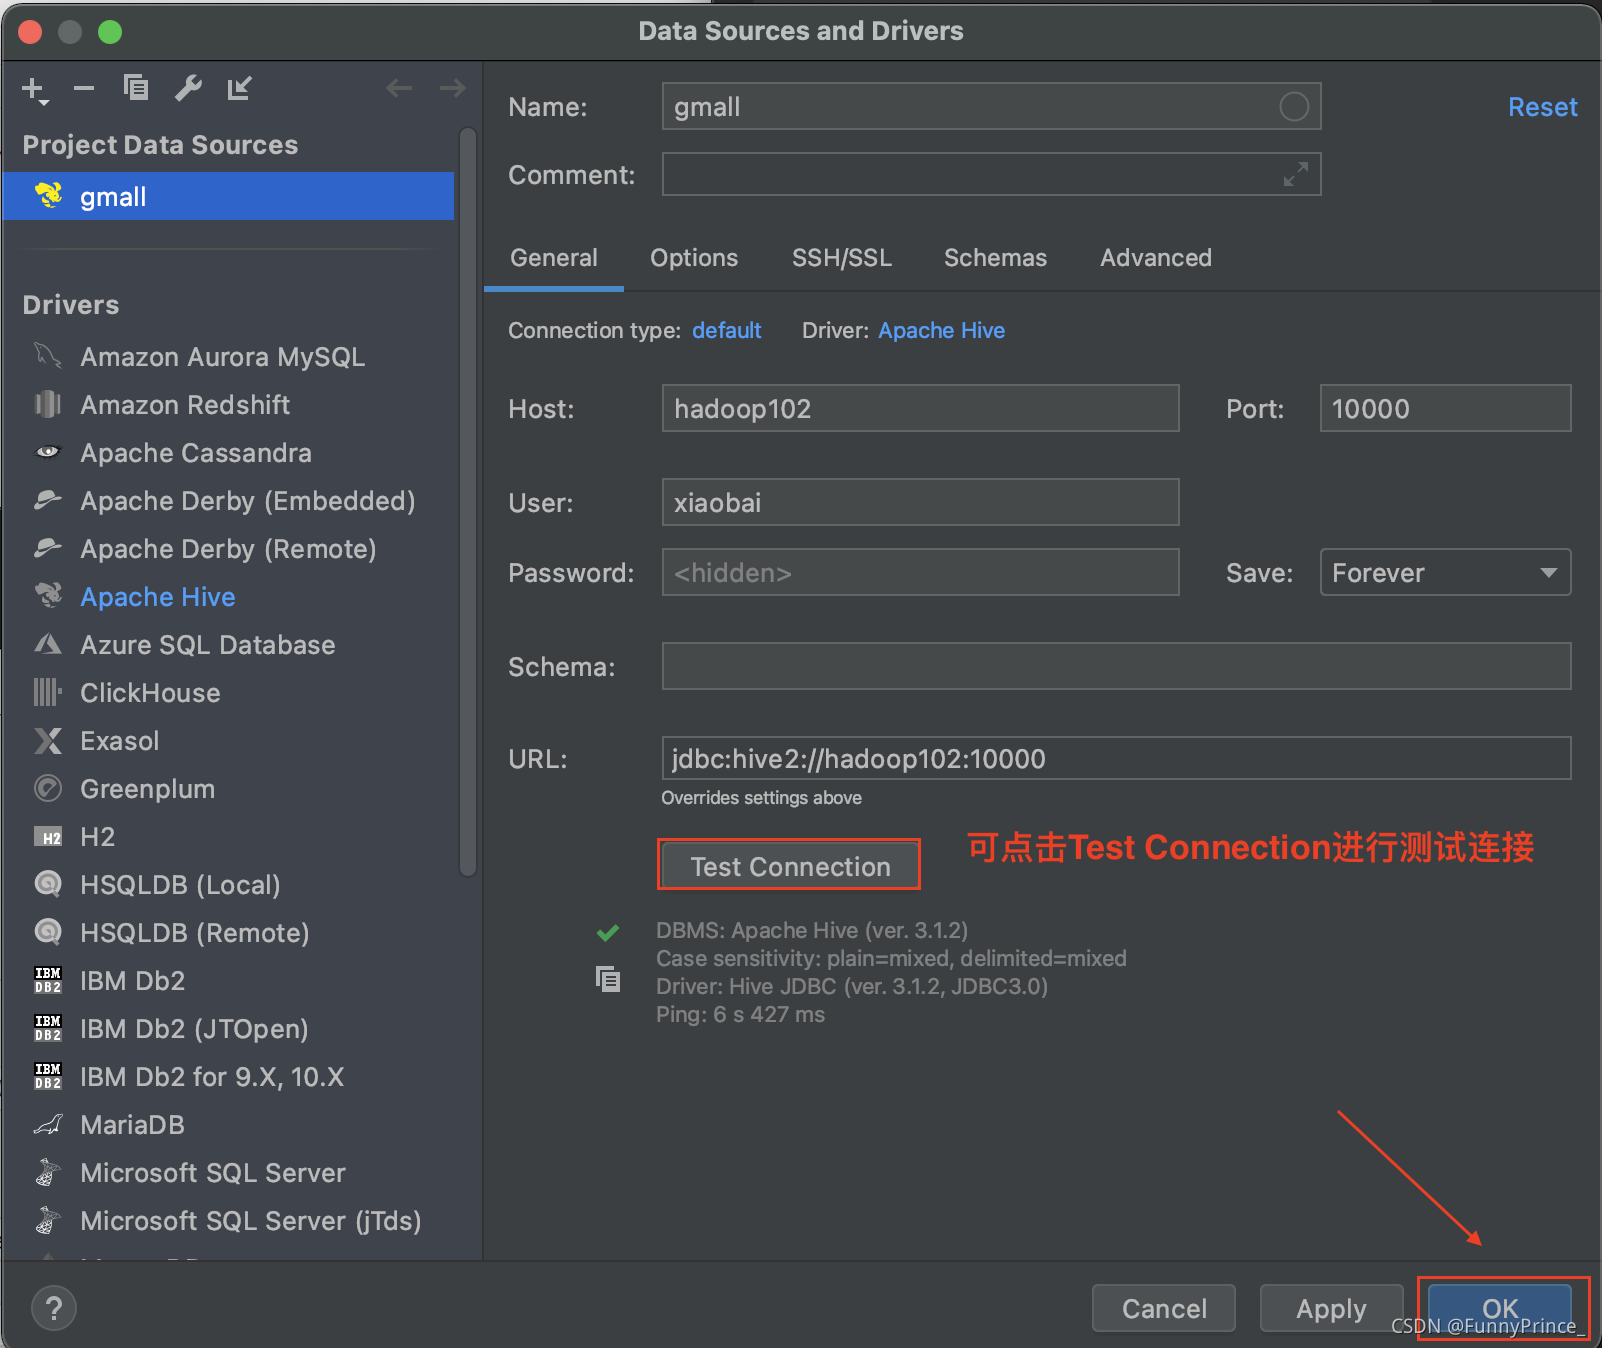Expand the Comment field editor
Image resolution: width=1602 pixels, height=1348 pixels.
pos(1295,175)
